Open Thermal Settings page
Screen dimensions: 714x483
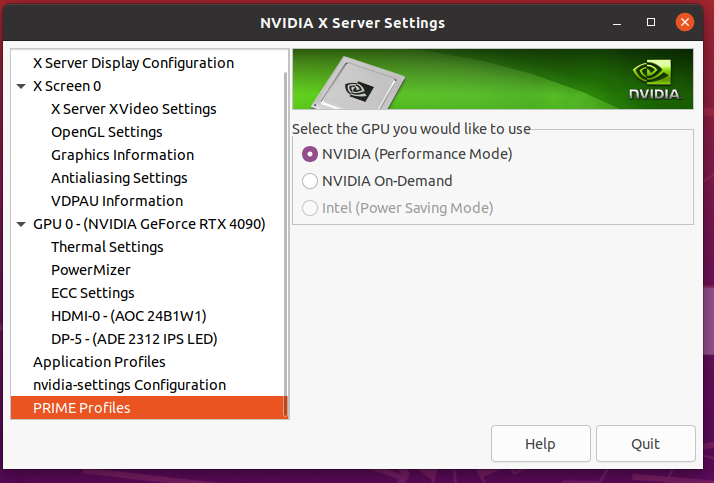click(107, 247)
